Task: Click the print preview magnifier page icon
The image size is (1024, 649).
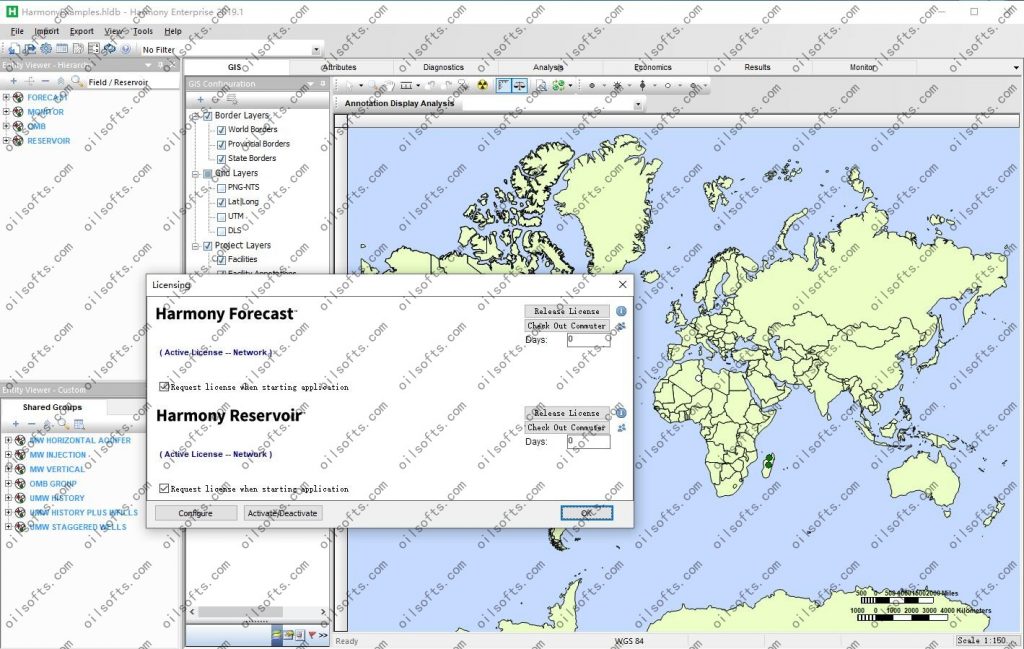Action: click(x=541, y=86)
